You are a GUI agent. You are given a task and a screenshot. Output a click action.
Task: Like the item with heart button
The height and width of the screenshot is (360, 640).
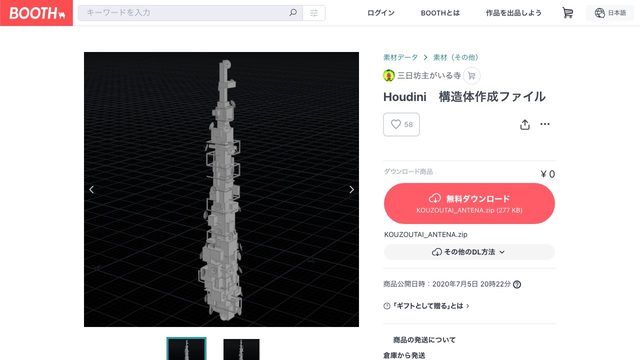[401, 124]
